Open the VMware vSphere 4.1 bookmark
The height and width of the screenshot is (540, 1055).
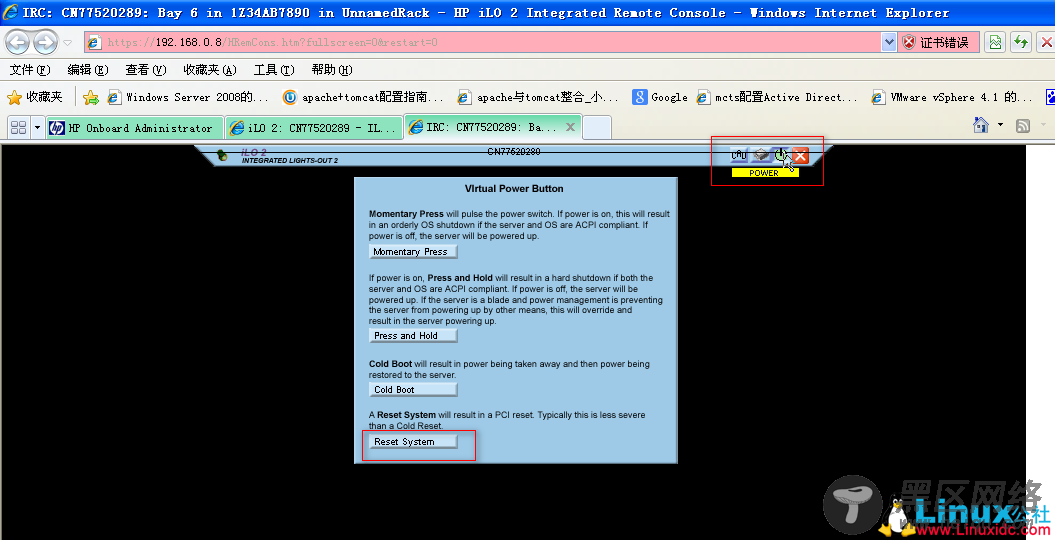[952, 98]
